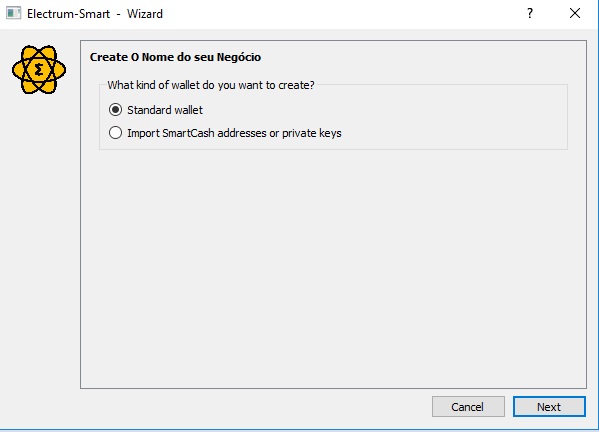The height and width of the screenshot is (432, 599).
Task: Click empty area of the wizard panel
Action: (x=333, y=267)
